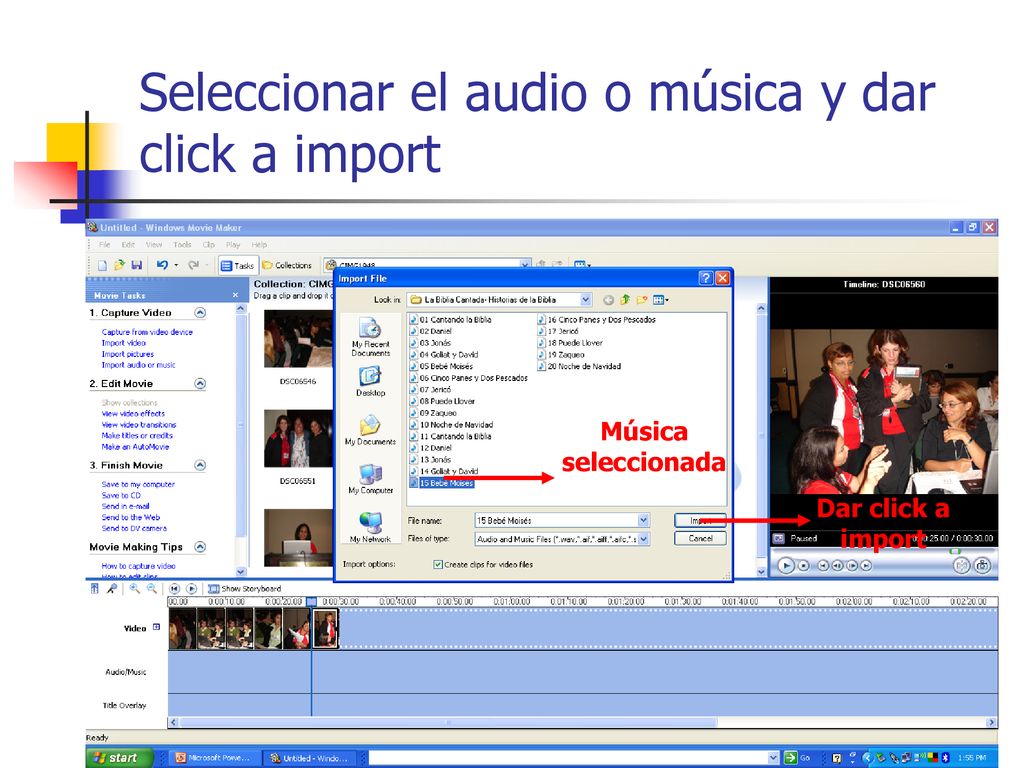Open the collection dropdown in the toolbar
This screenshot has width=1024, height=768.
[525, 264]
